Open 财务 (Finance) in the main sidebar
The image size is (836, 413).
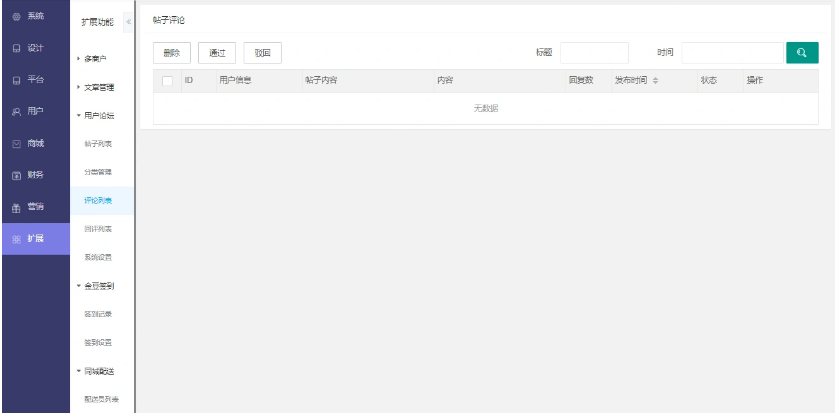35,175
